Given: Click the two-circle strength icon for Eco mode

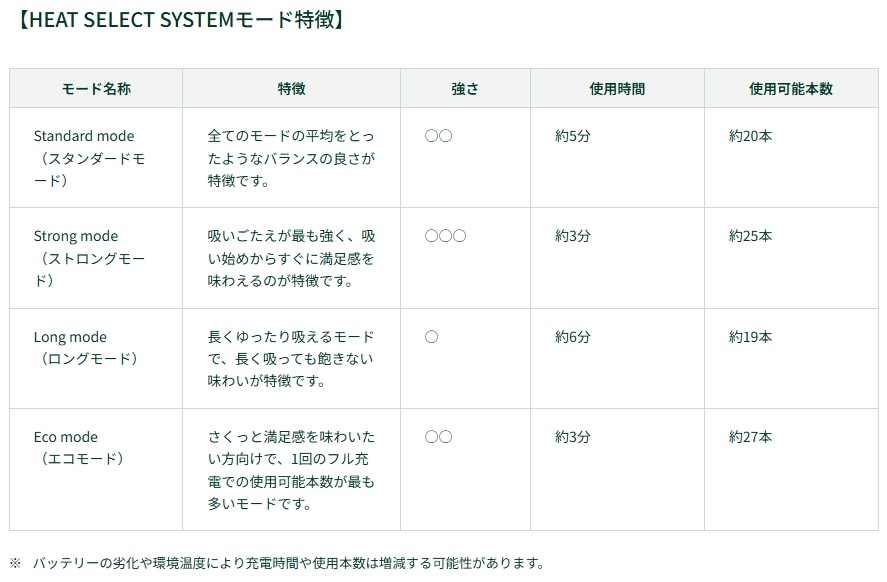Looking at the screenshot, I should click(438, 437).
